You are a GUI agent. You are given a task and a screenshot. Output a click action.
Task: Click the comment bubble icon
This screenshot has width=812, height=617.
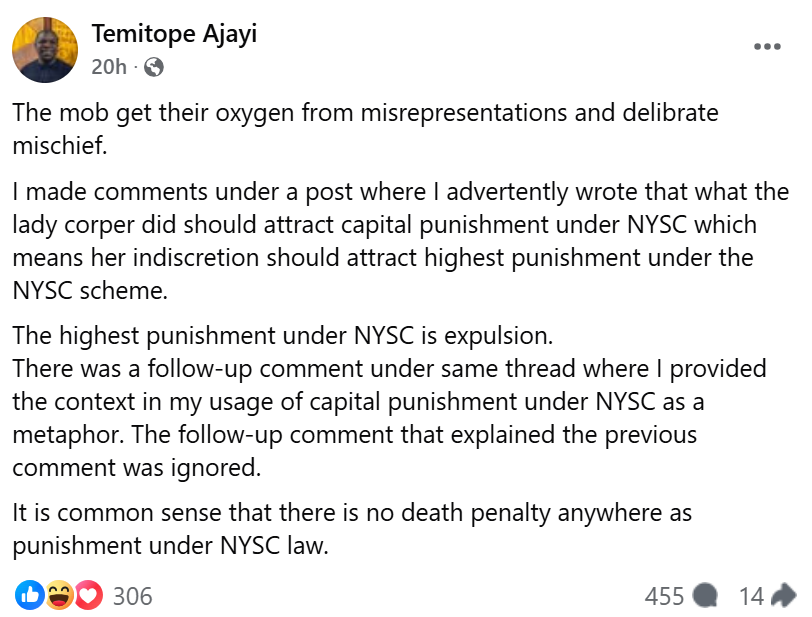pyautogui.click(x=706, y=596)
